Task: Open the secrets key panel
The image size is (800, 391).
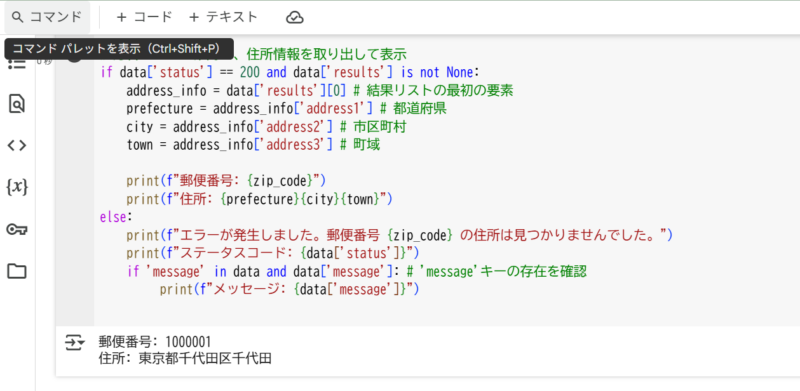Action: coord(17,229)
